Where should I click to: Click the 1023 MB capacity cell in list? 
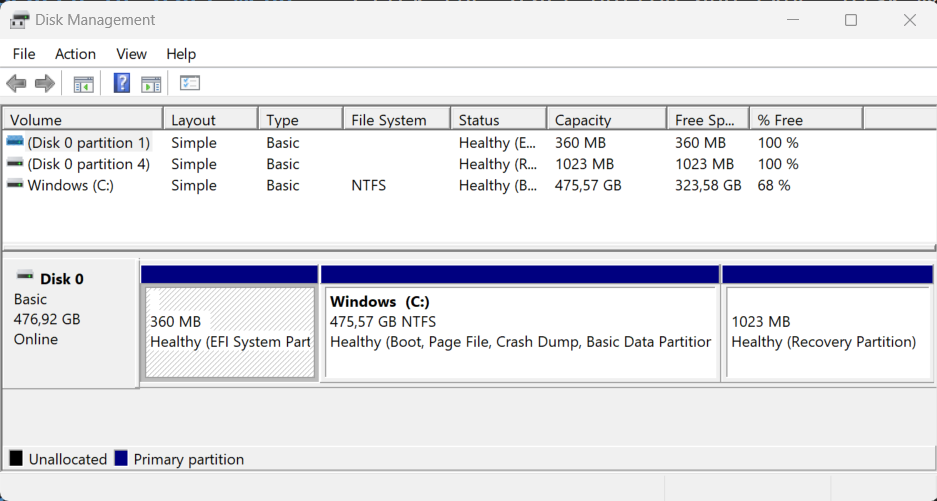coord(584,164)
